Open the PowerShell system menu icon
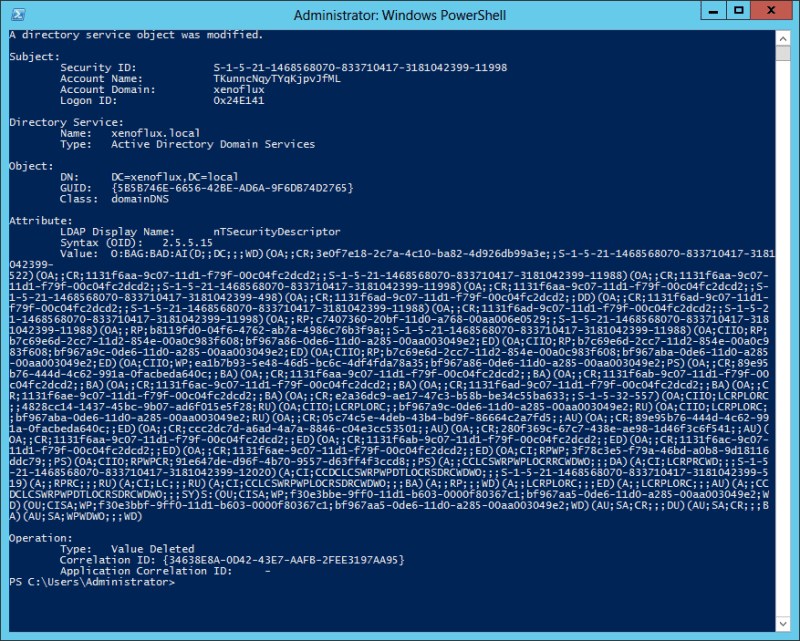This screenshot has height=641, width=800. tap(18, 14)
